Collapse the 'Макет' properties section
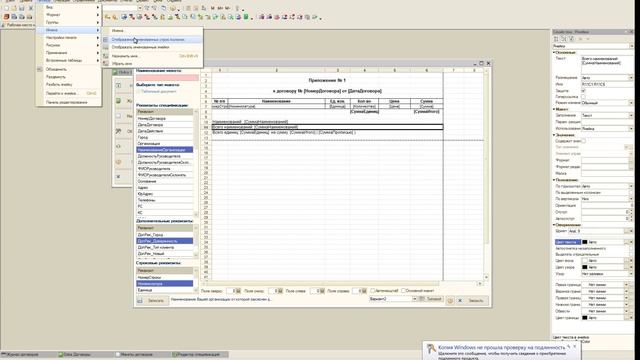640x360 pixels. [x=554, y=109]
